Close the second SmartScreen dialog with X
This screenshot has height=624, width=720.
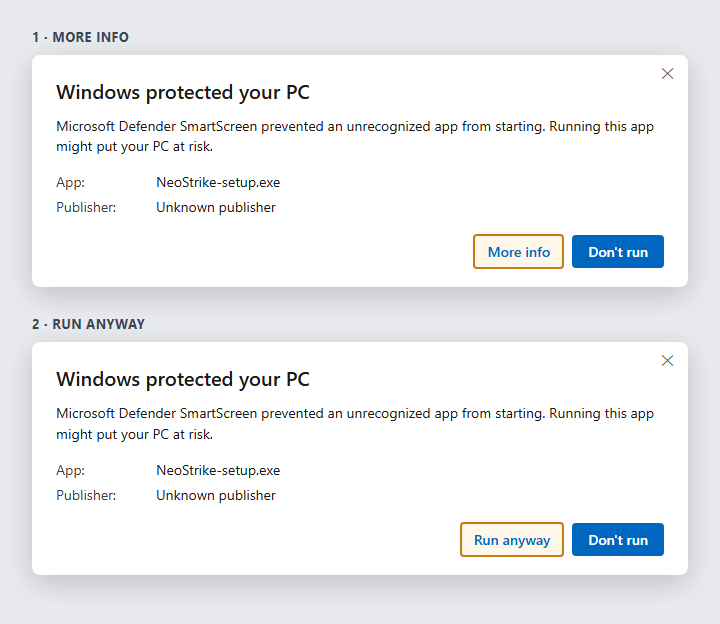click(x=667, y=360)
